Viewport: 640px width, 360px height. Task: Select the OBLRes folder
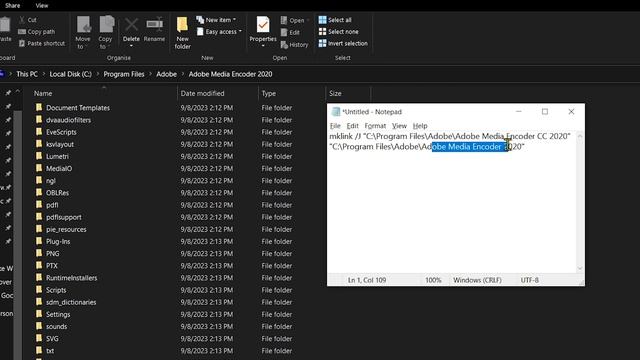[x=57, y=193]
